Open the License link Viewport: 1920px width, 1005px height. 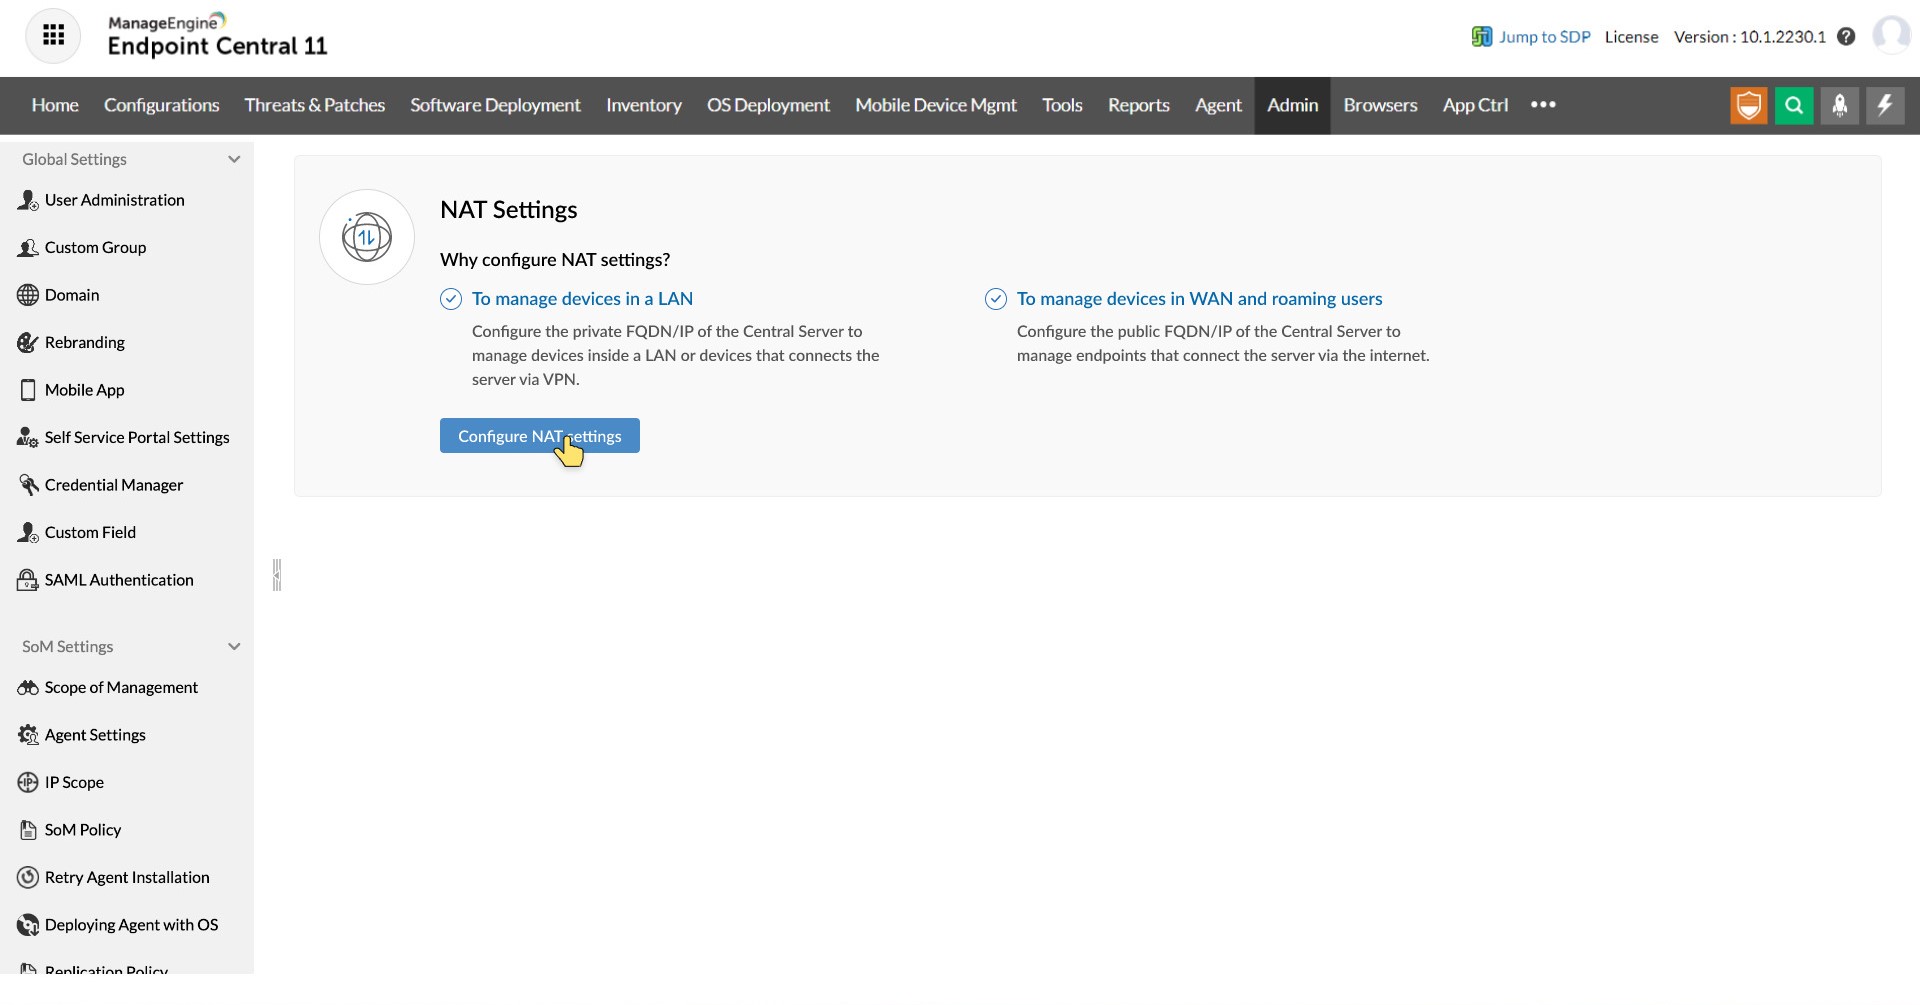click(1631, 37)
